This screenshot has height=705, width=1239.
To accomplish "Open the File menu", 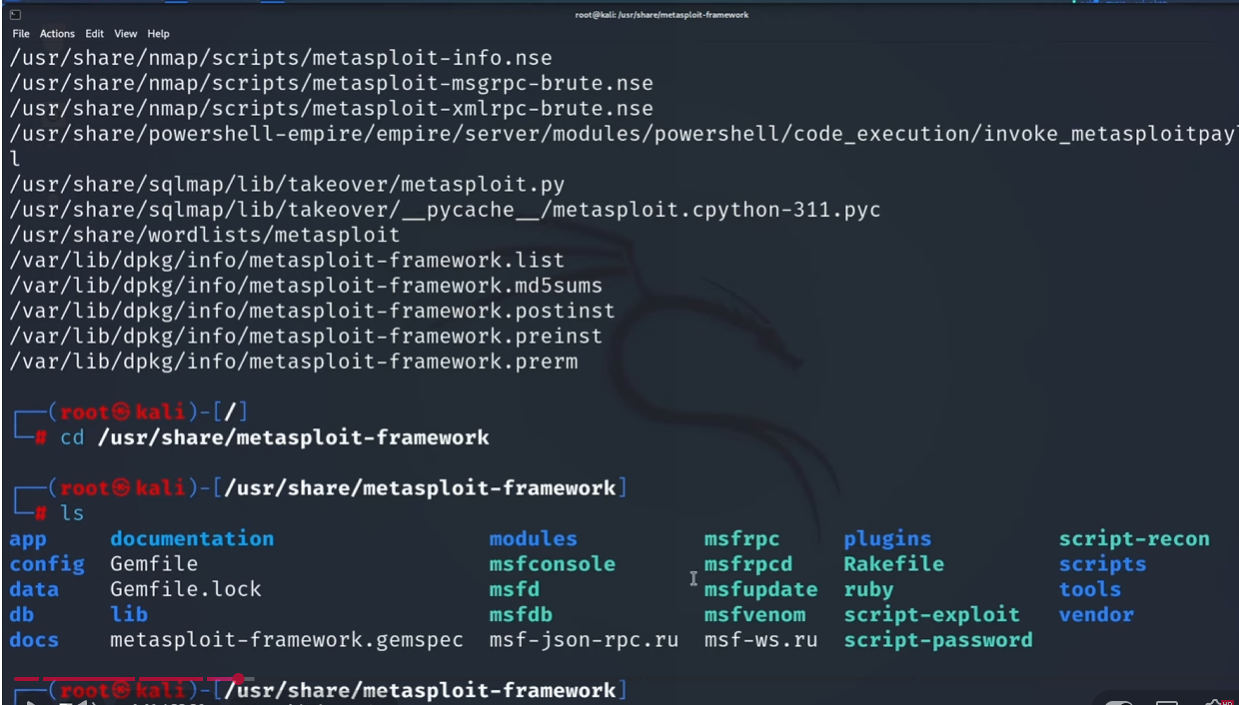I will pos(20,34).
